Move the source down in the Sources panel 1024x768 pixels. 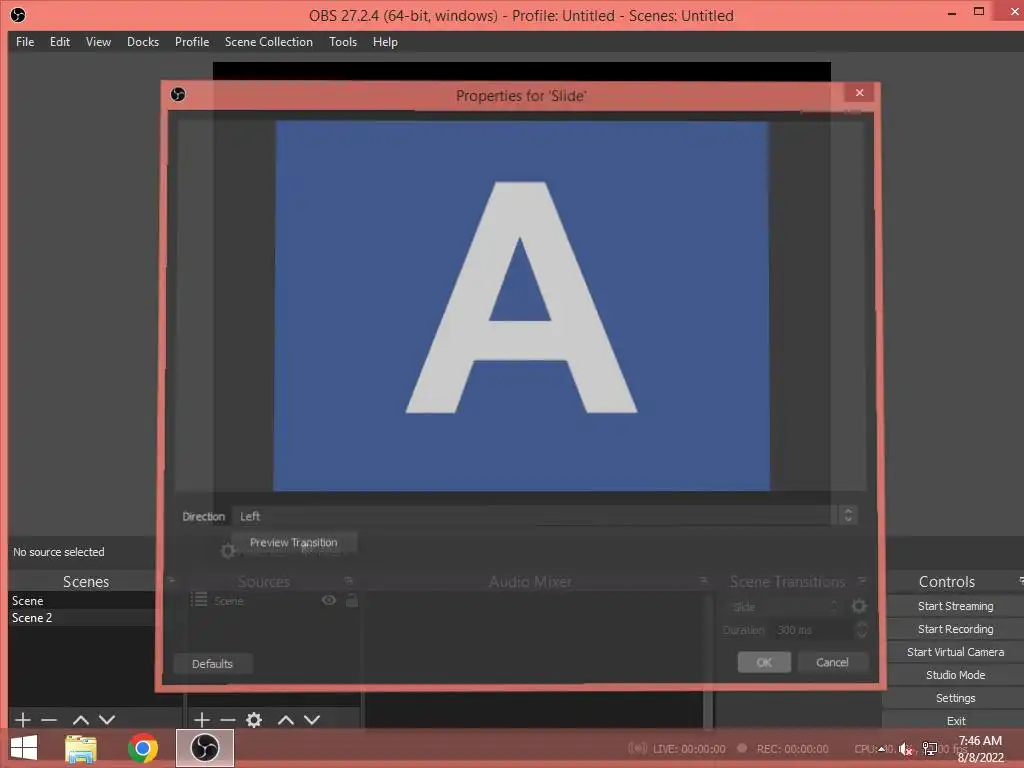pos(312,720)
